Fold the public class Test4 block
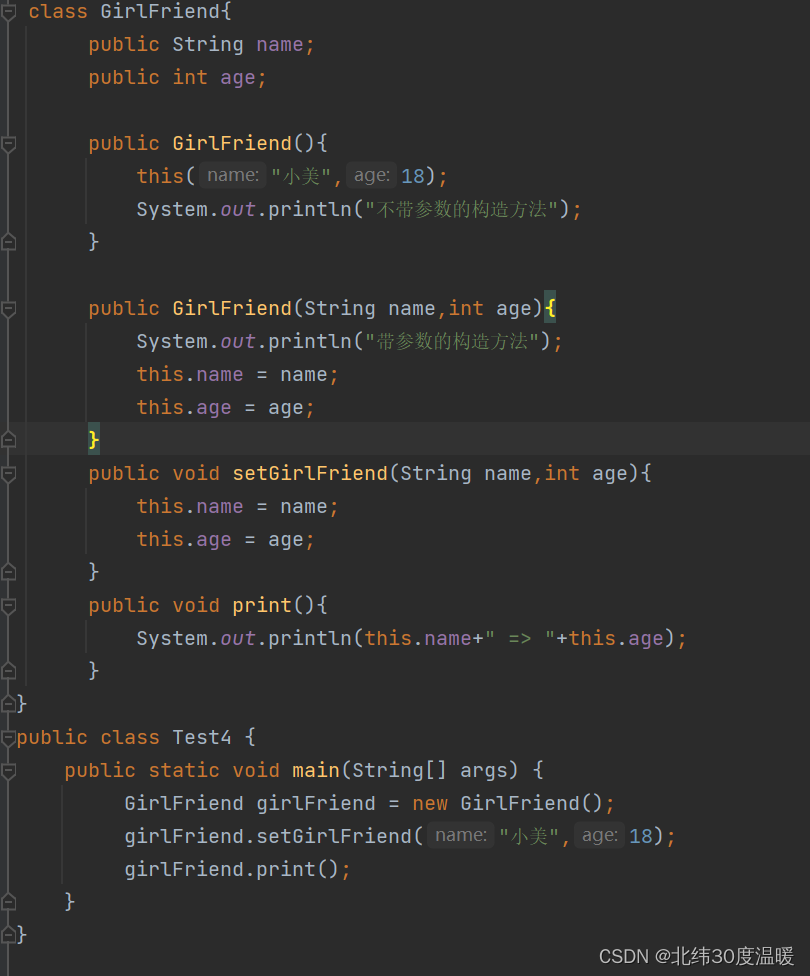This screenshot has height=976, width=810. point(9,738)
